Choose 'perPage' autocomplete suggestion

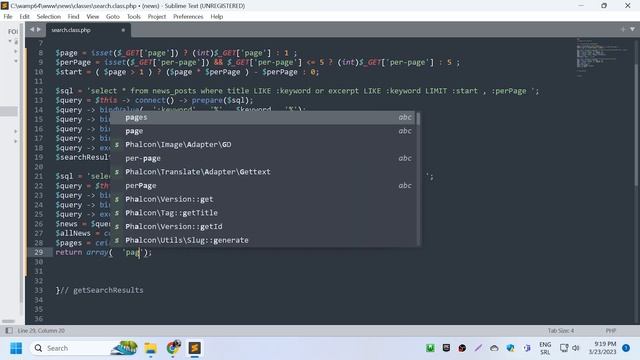tap(263, 186)
